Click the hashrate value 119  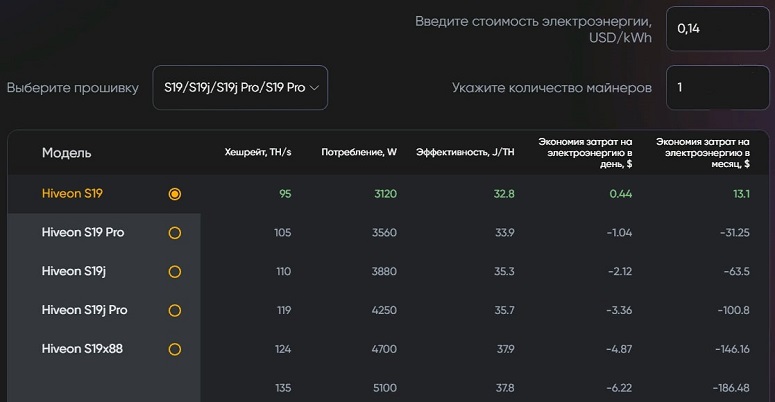pyautogui.click(x=284, y=310)
